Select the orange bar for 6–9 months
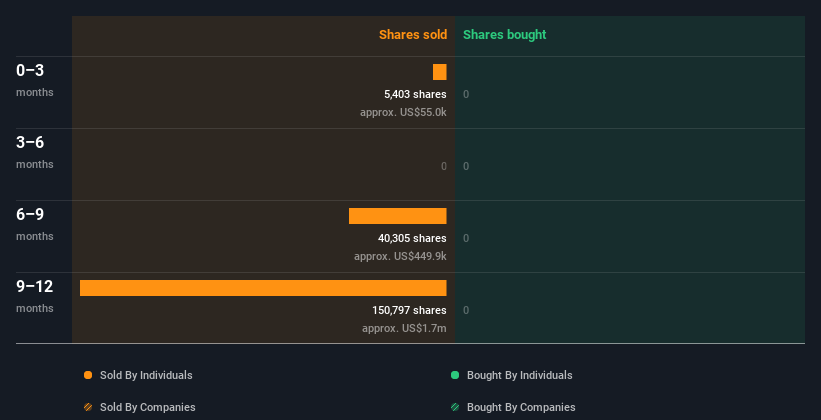Viewport: 821px width, 420px height. click(x=398, y=216)
